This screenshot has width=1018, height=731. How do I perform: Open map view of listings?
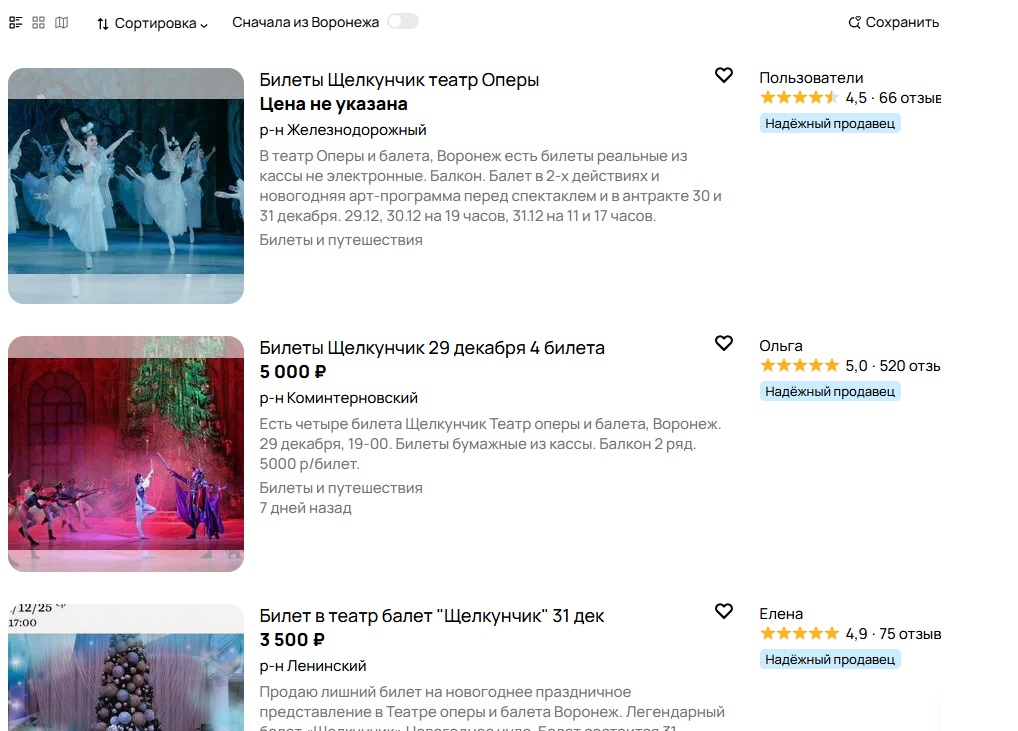[x=62, y=22]
